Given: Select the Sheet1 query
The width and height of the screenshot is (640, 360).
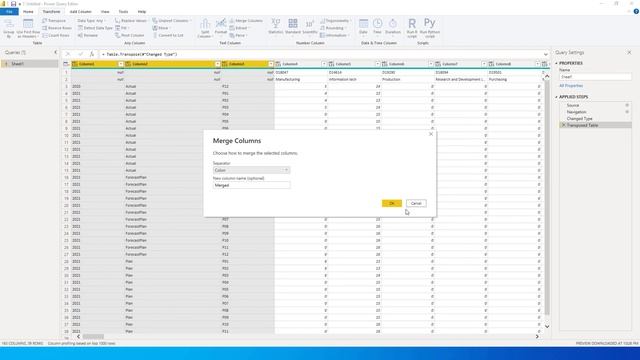Looking at the screenshot, I should point(29,64).
